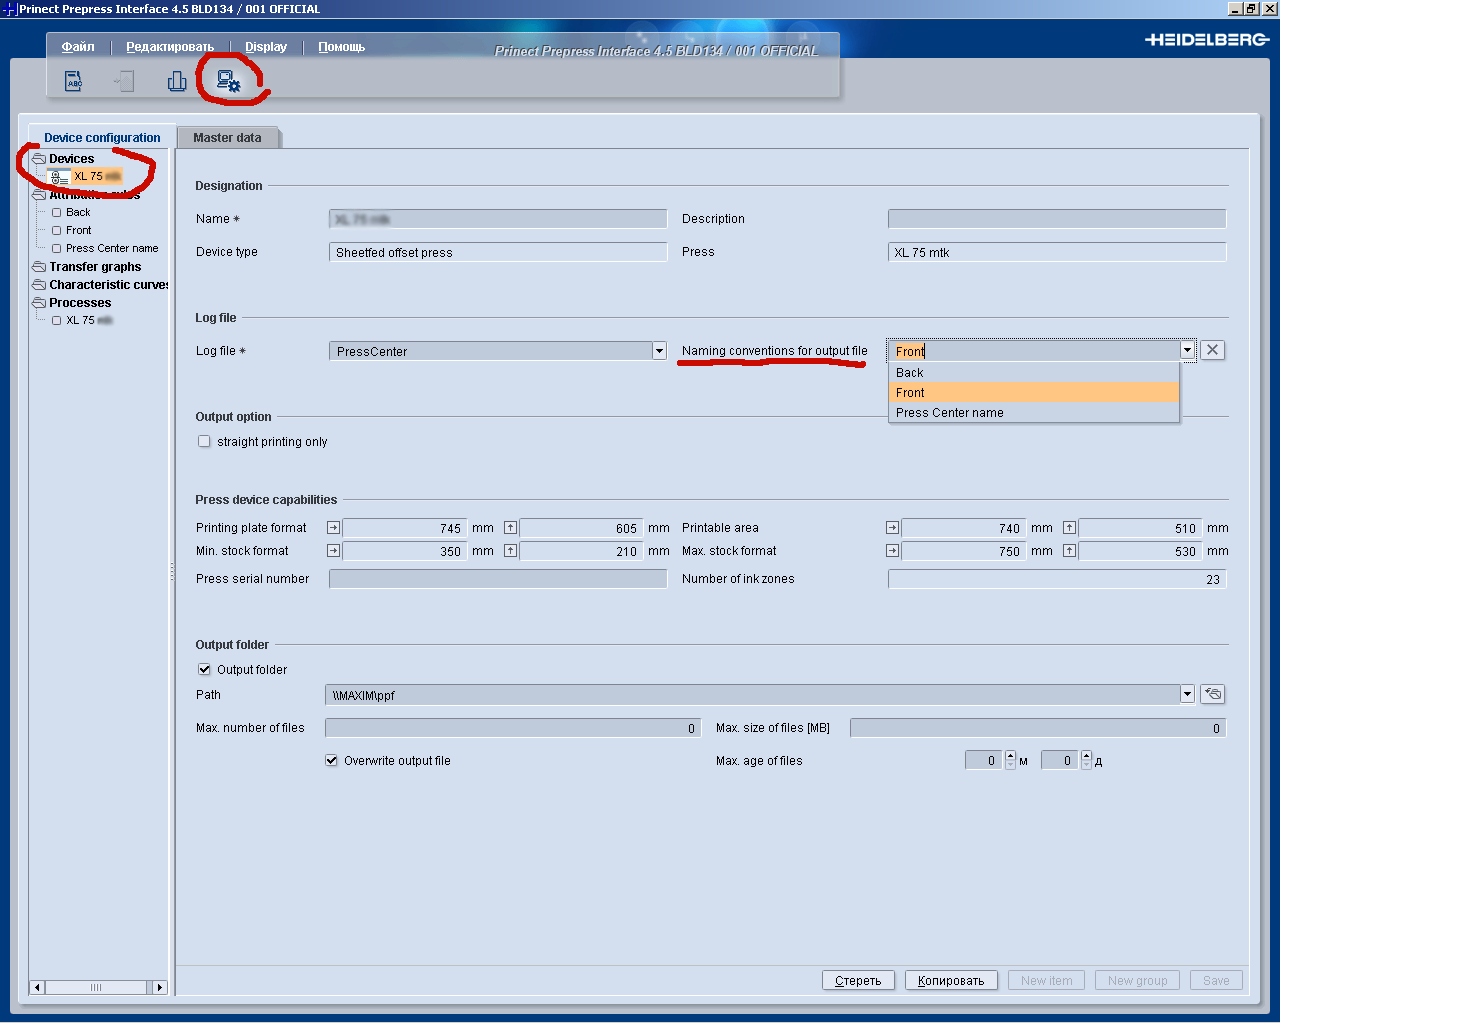Open the computer-with-gear device settings icon
1463x1024 pixels.
tap(229, 81)
